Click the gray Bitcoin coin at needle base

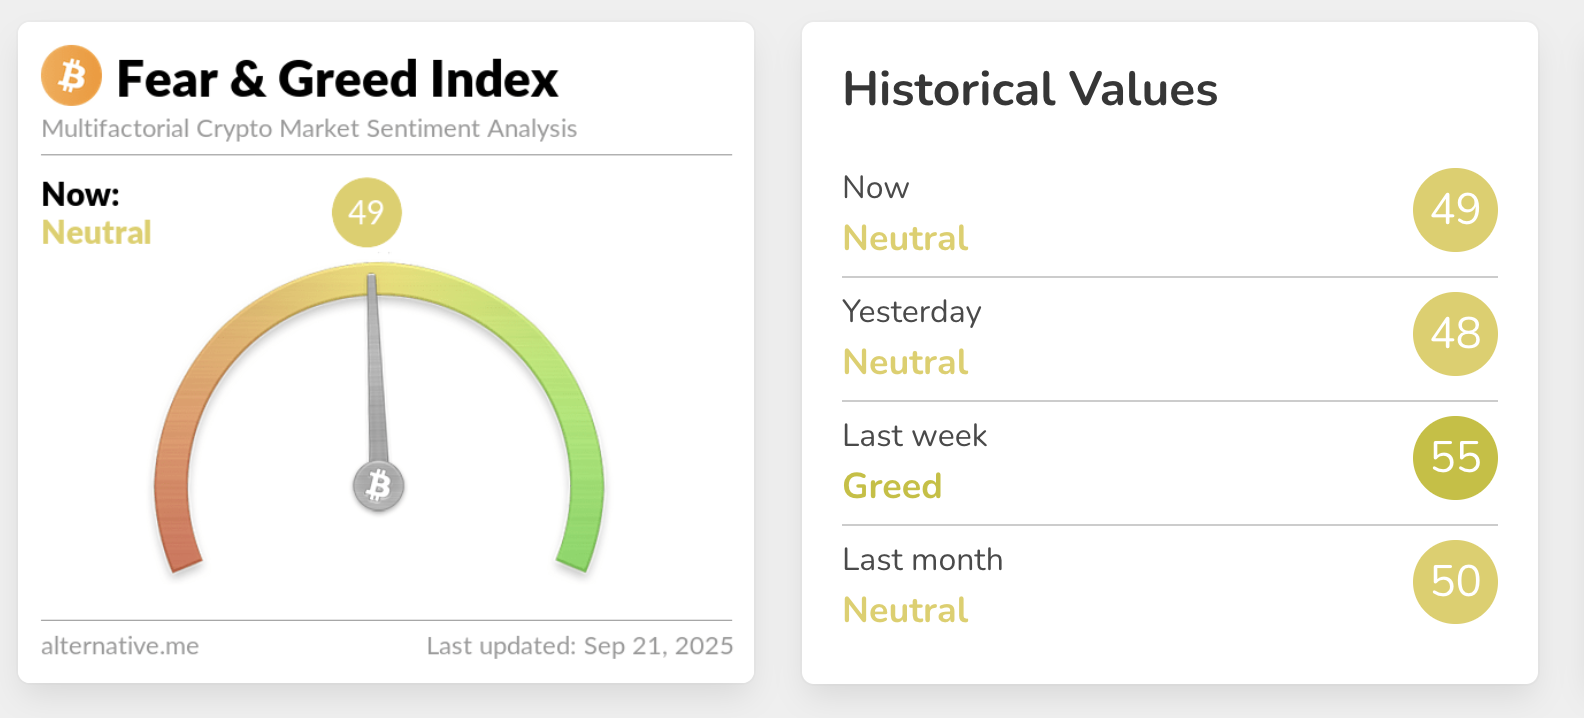[378, 486]
